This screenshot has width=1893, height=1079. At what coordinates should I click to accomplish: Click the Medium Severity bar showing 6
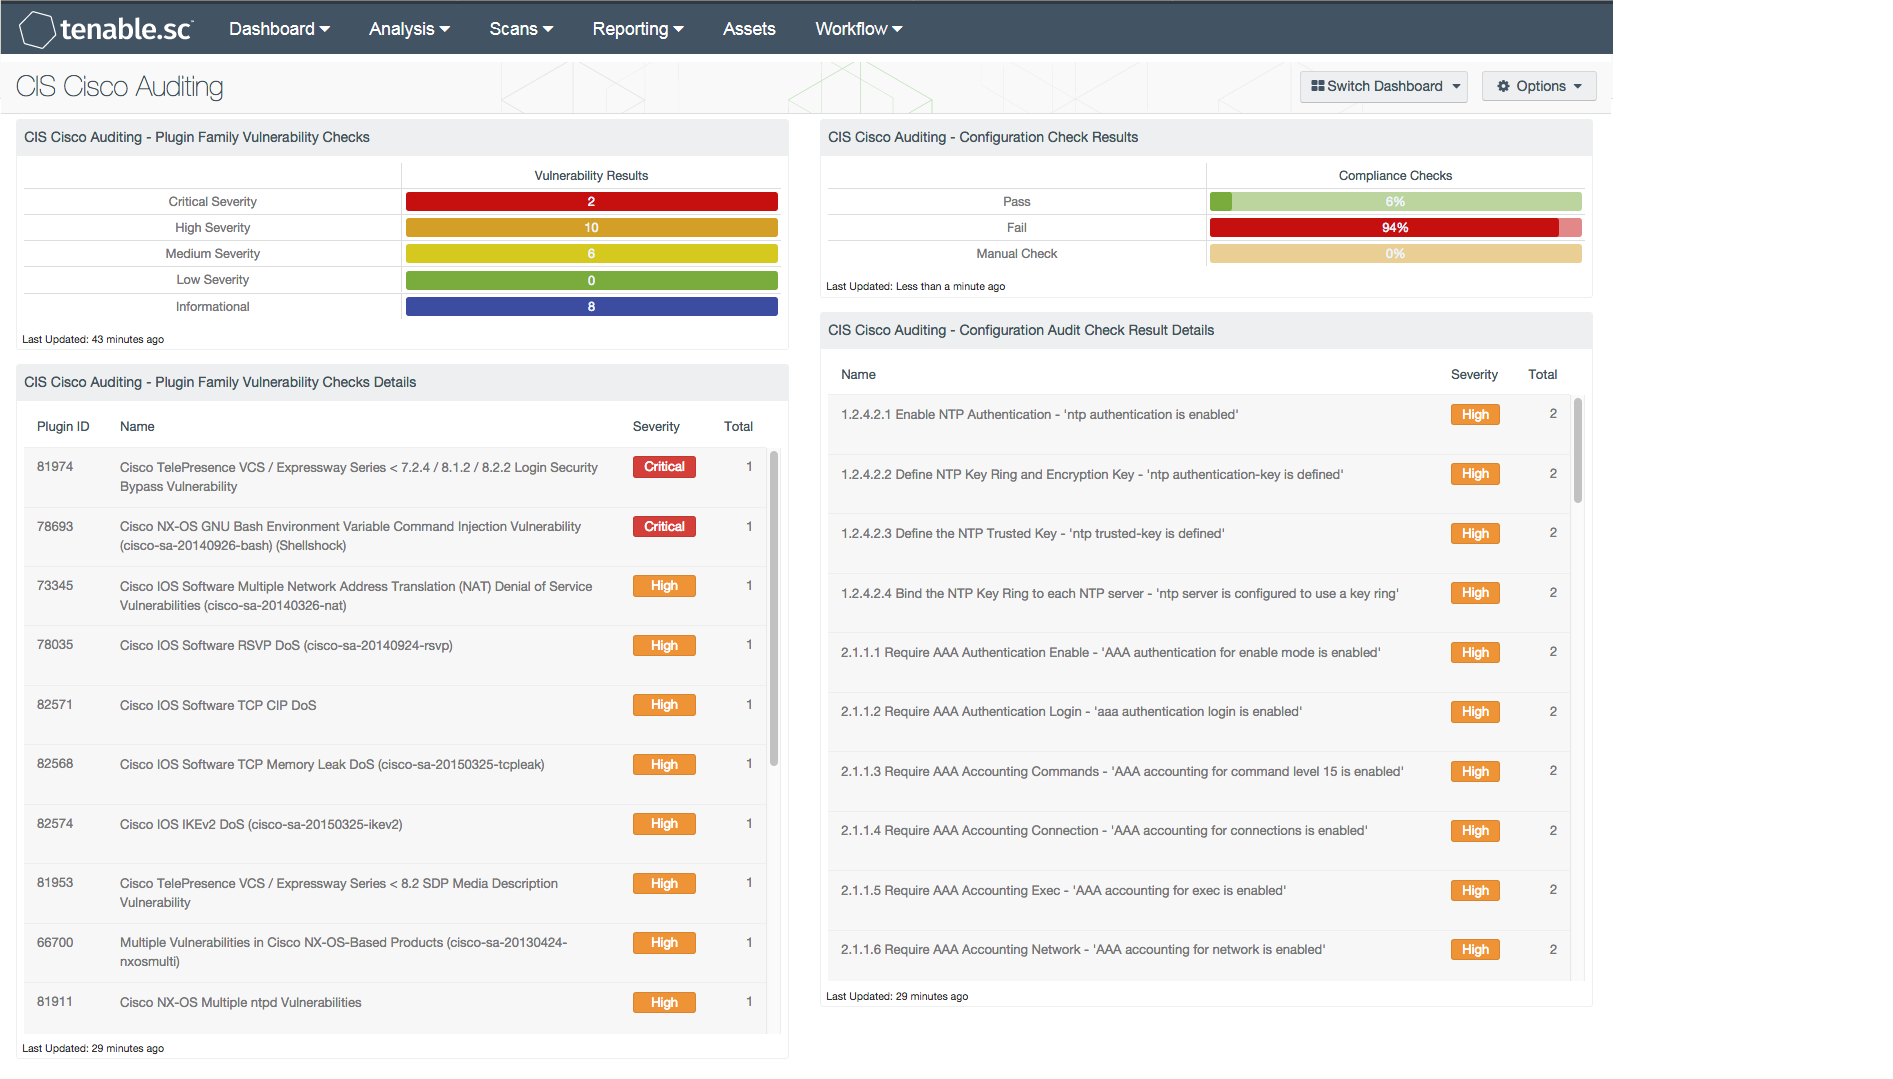pyautogui.click(x=592, y=254)
